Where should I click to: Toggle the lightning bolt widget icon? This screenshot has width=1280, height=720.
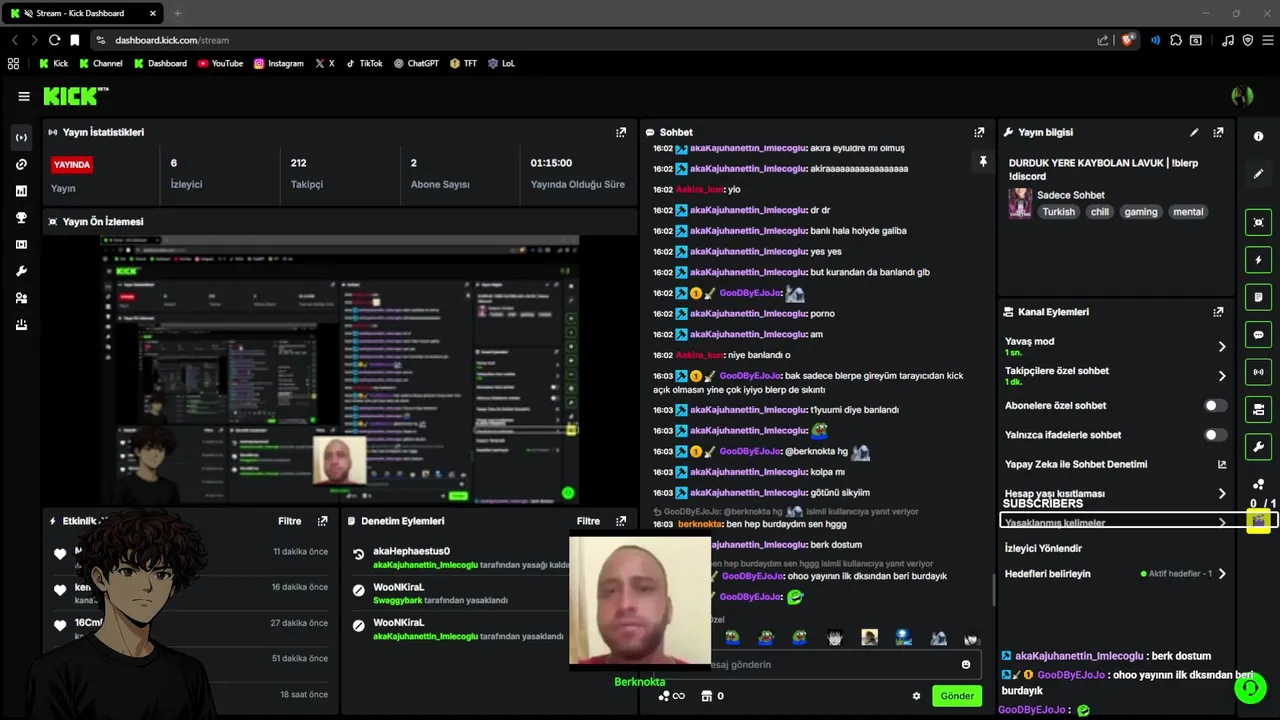click(x=1258, y=260)
